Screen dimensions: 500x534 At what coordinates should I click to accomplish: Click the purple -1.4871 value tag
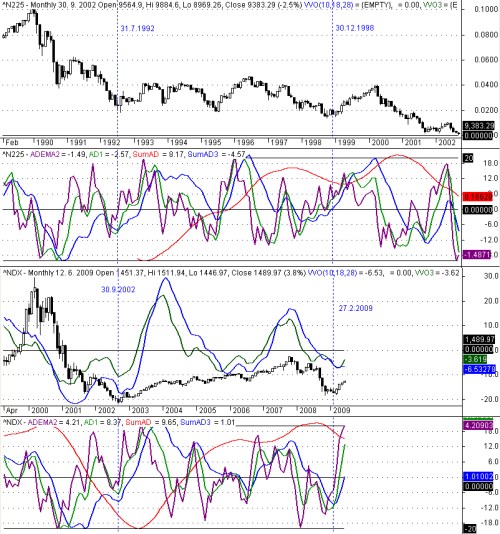pos(476,254)
